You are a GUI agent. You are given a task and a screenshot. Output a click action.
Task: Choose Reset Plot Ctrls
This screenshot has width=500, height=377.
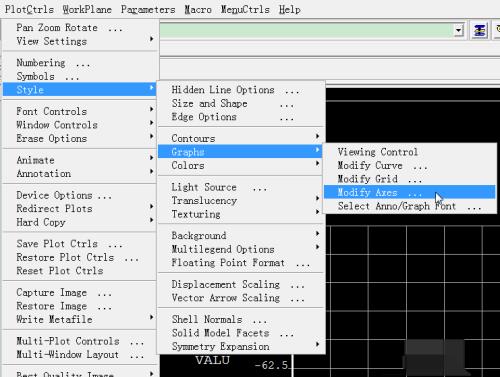coord(79,271)
